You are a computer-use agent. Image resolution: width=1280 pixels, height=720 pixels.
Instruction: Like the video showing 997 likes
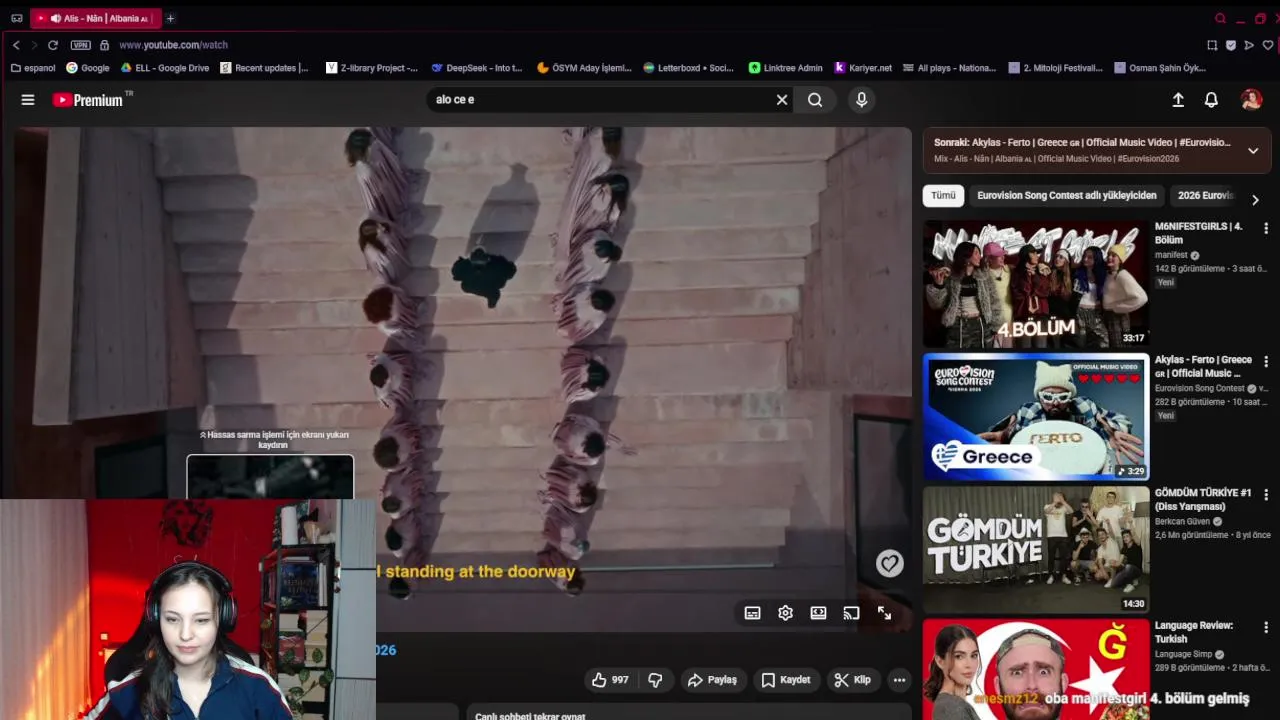610,680
